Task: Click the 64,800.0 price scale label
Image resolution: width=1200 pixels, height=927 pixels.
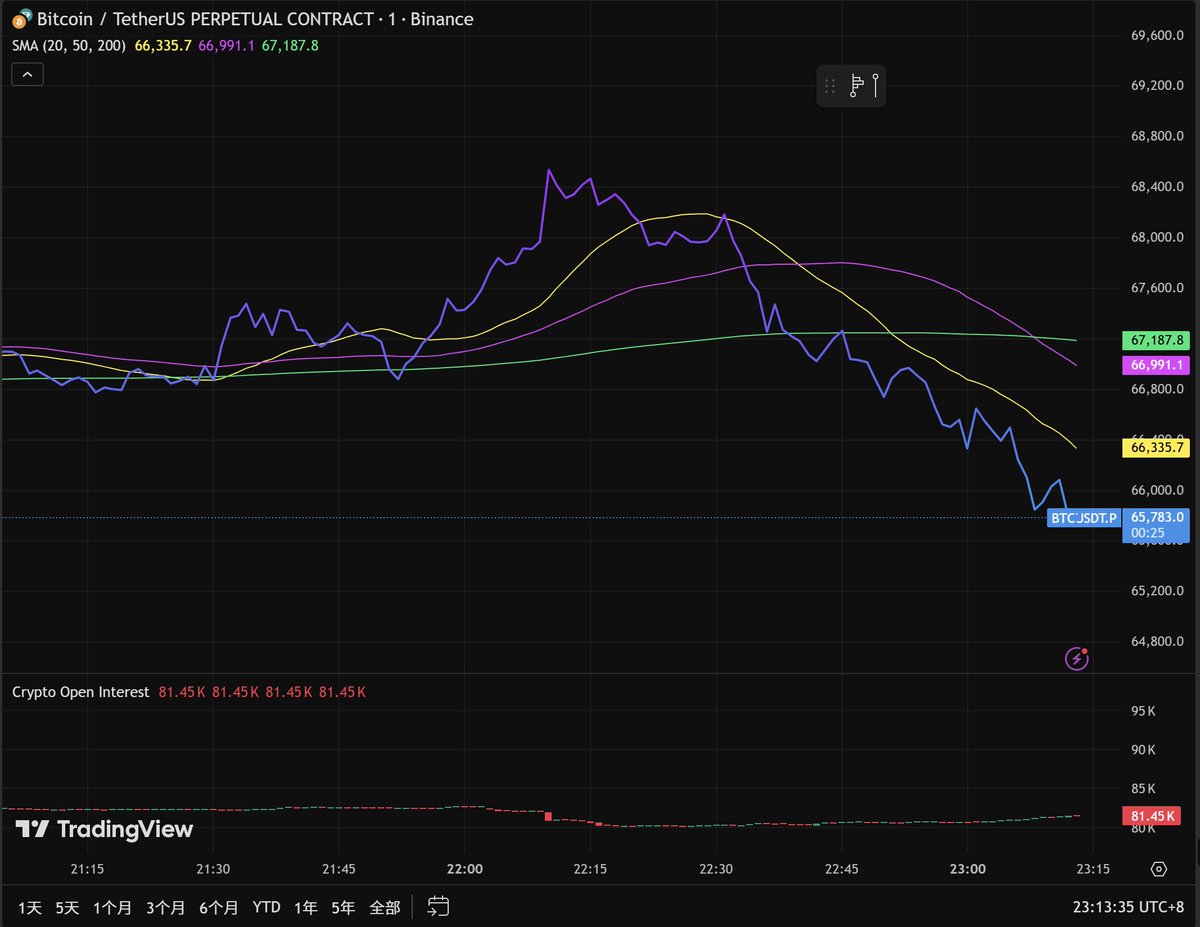Action: tap(1157, 641)
